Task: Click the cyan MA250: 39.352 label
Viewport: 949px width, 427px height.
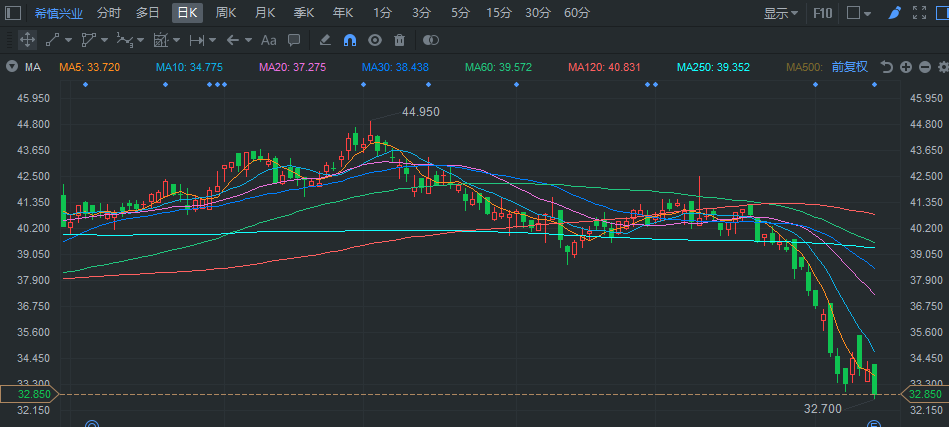Action: click(714, 67)
